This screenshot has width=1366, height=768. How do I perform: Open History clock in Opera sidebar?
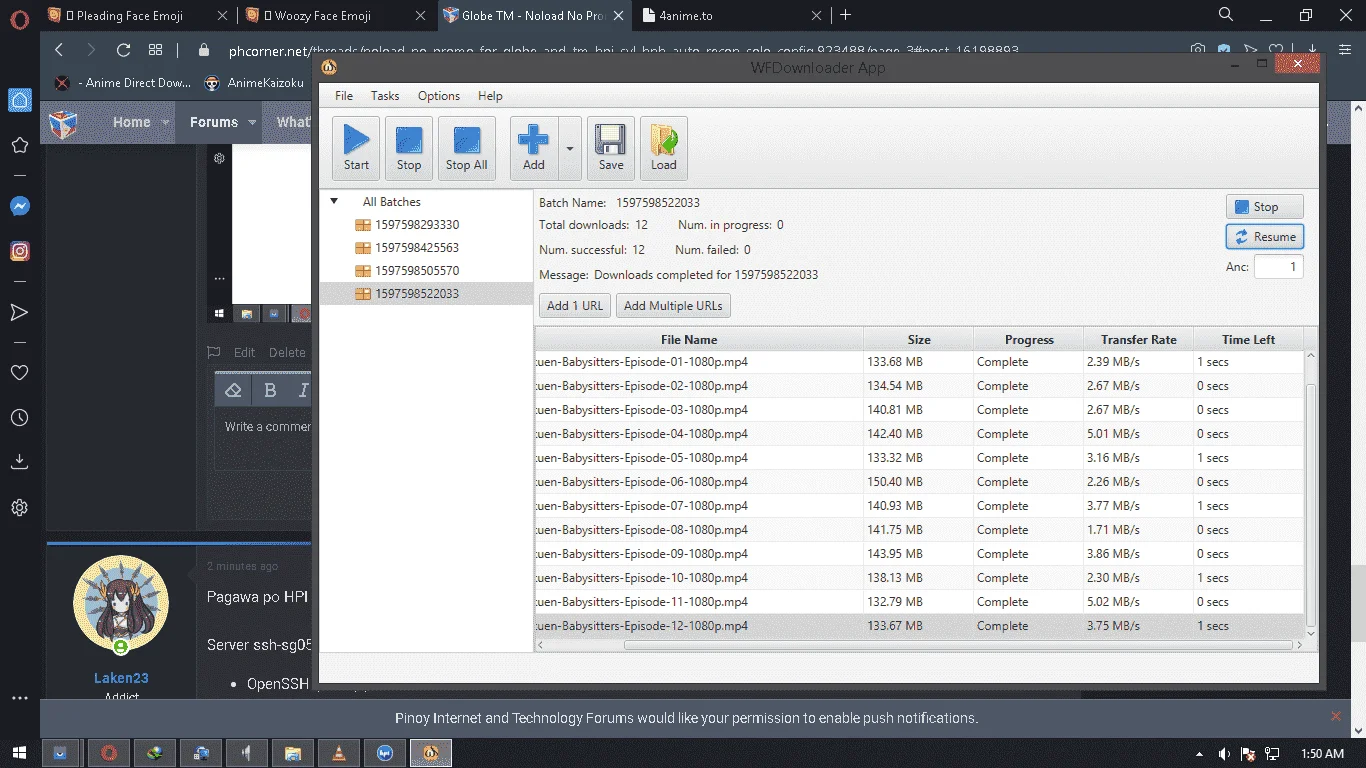(19, 418)
